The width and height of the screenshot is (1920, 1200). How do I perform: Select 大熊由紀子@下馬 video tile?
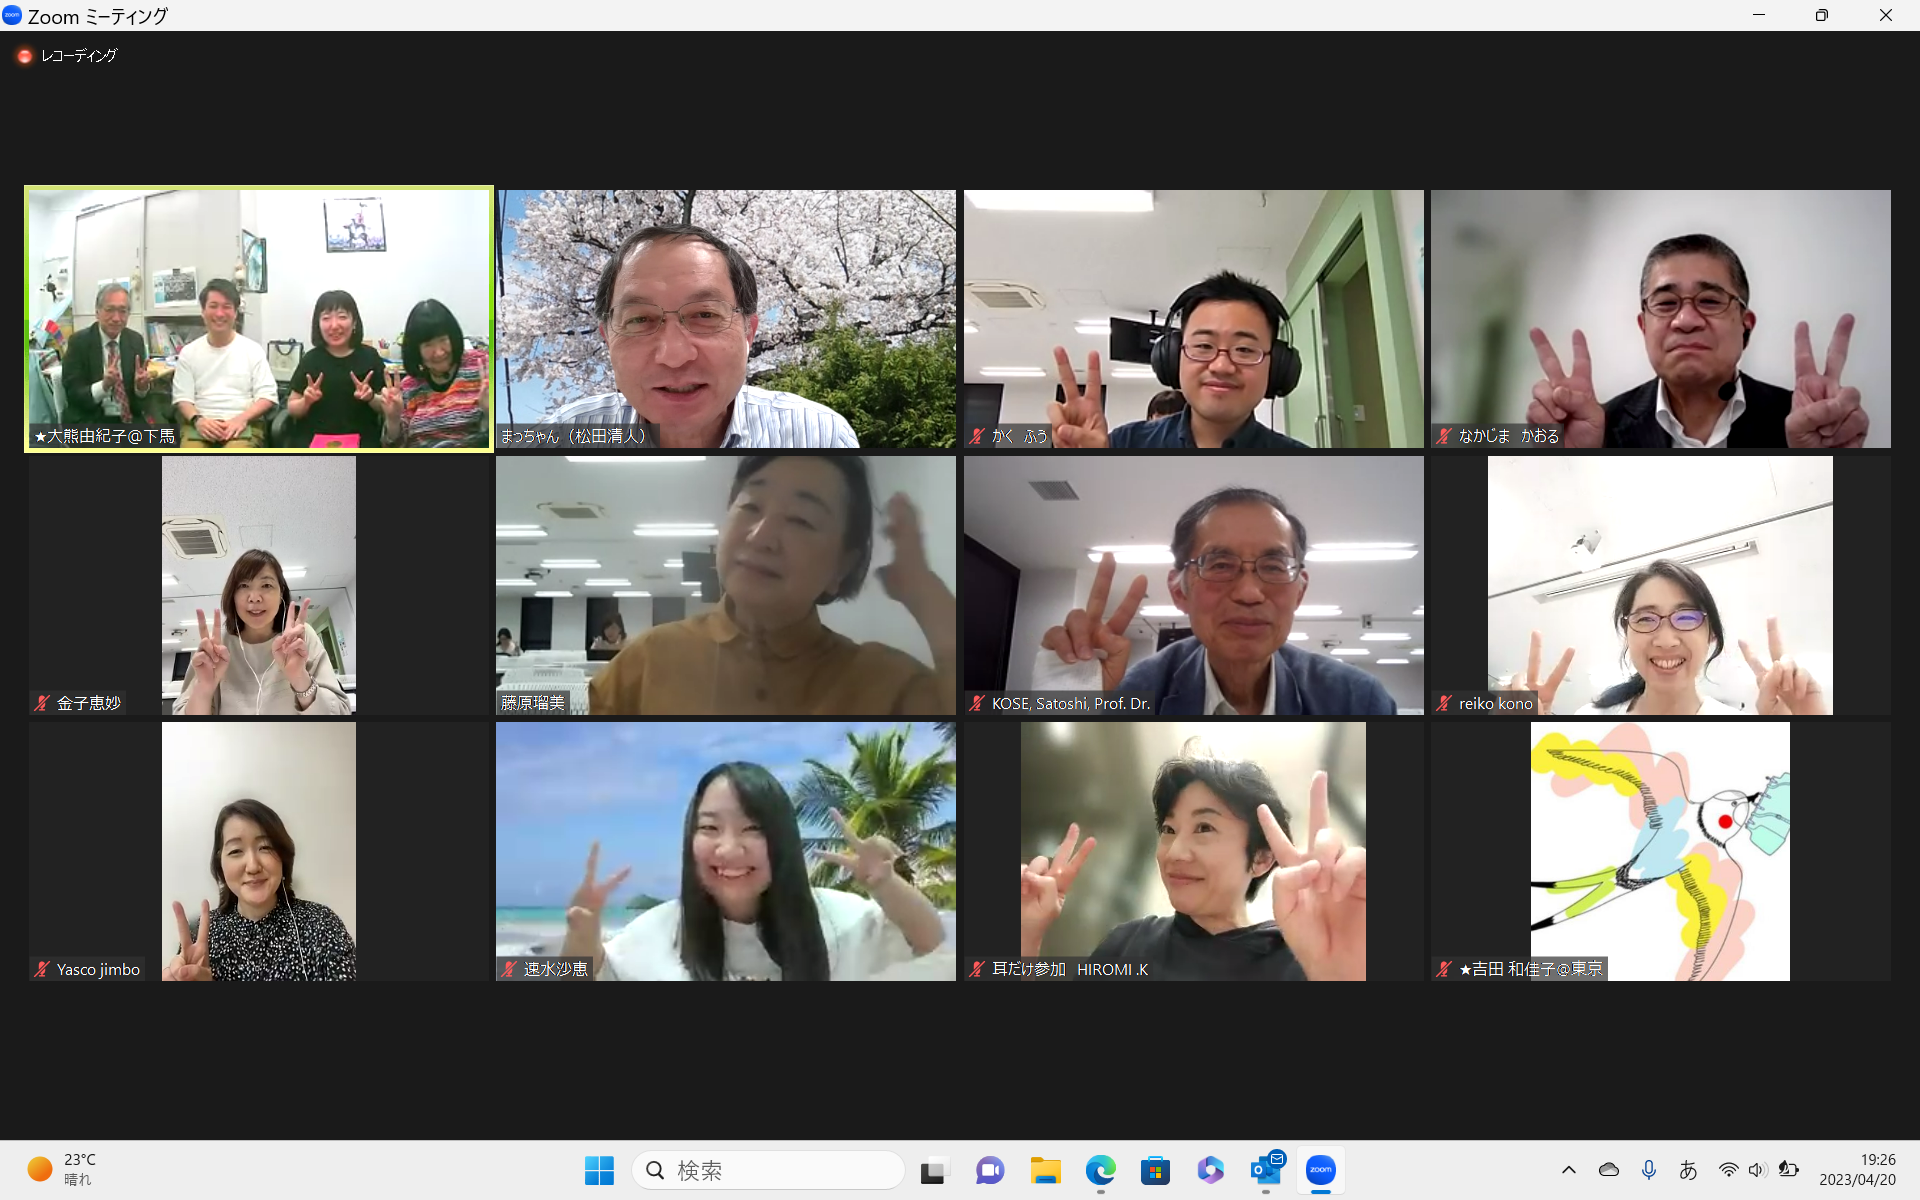259,319
